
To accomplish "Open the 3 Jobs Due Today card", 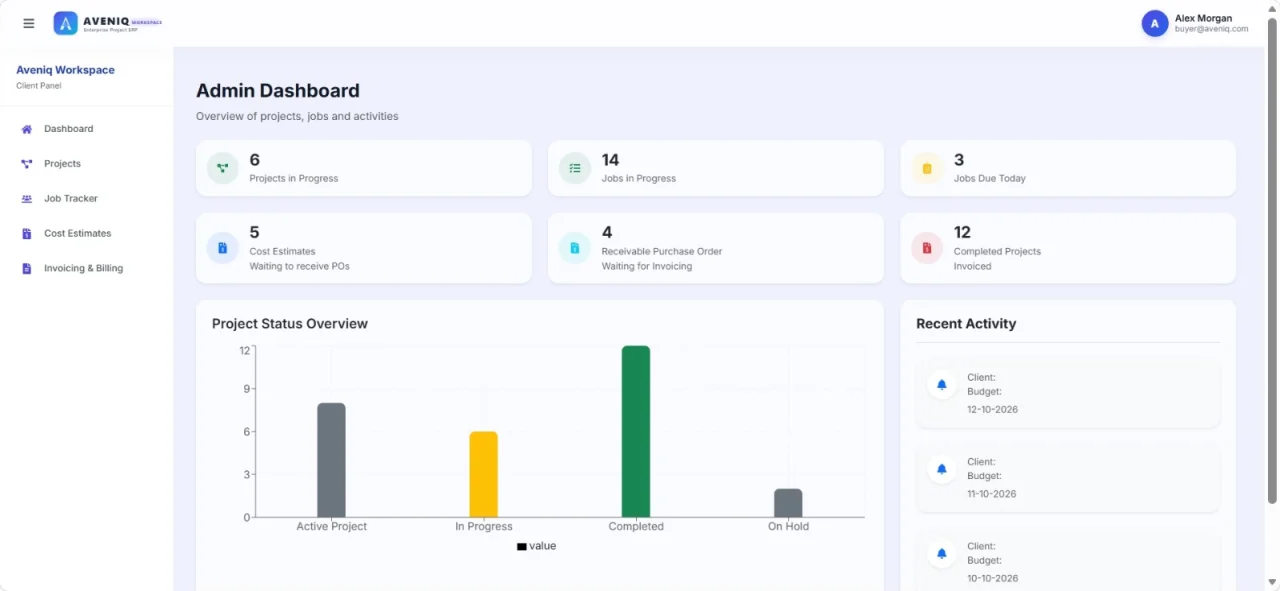I will [x=1068, y=168].
